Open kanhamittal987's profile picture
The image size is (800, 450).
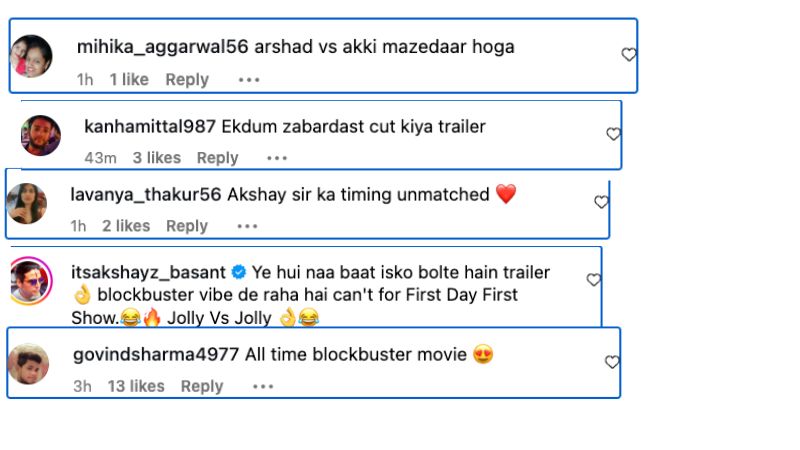click(x=41, y=135)
